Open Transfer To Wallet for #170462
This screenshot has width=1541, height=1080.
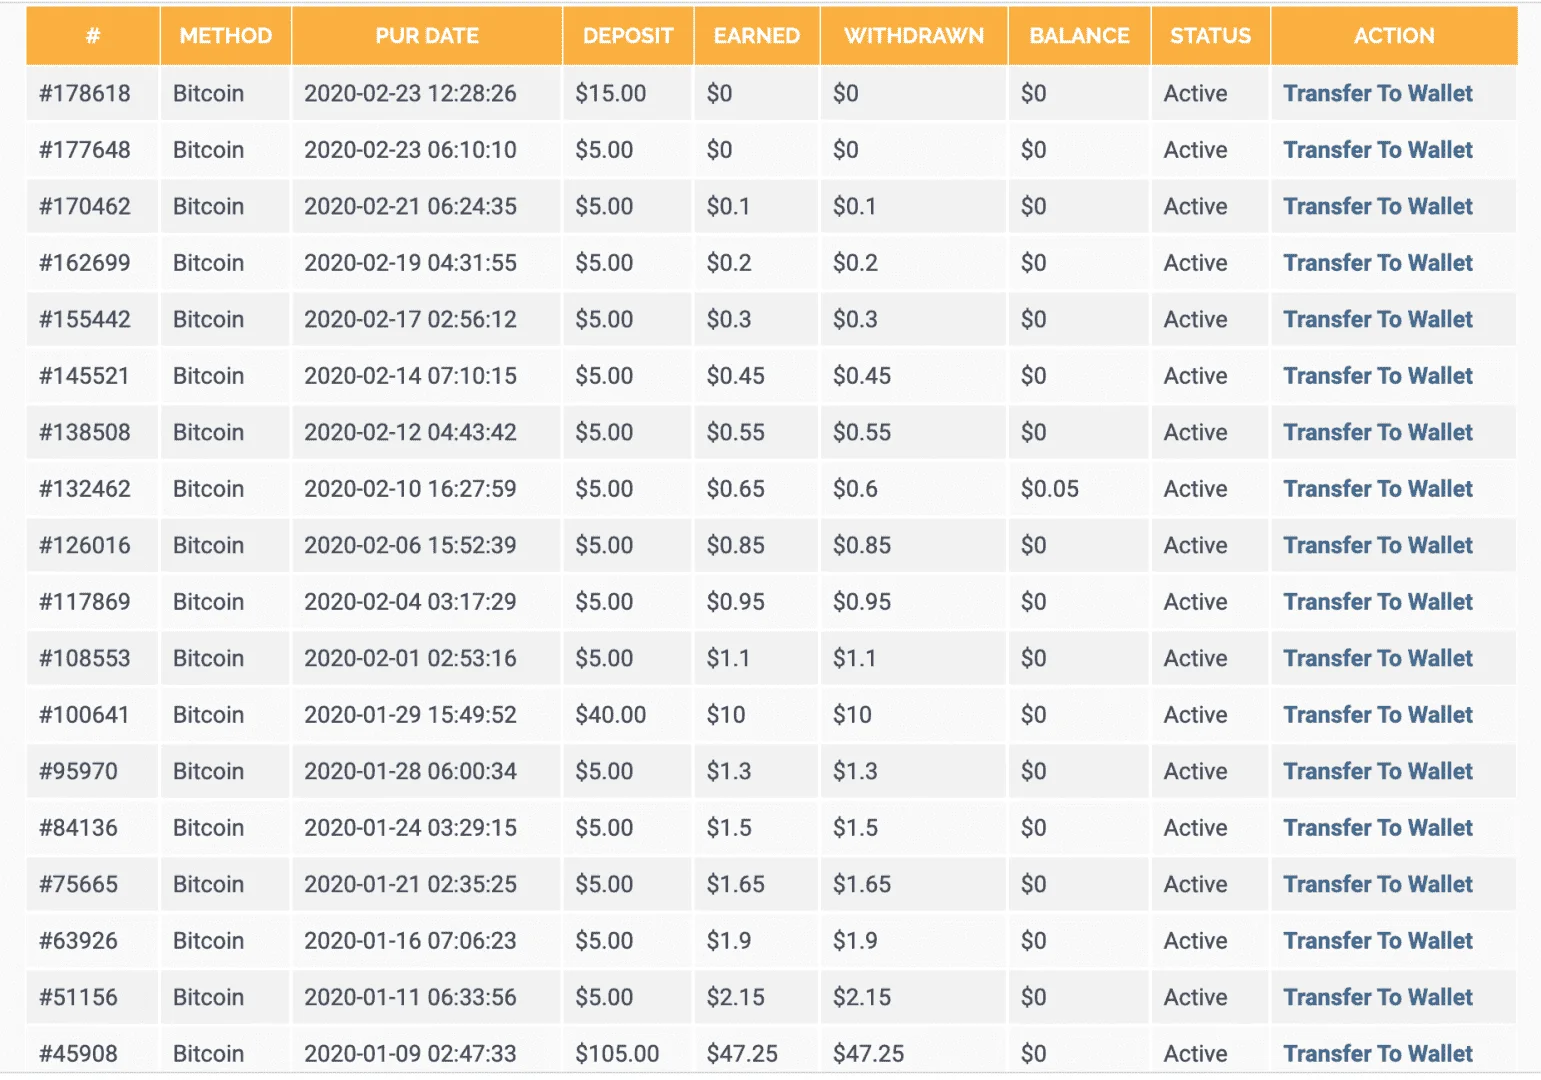[x=1377, y=206]
